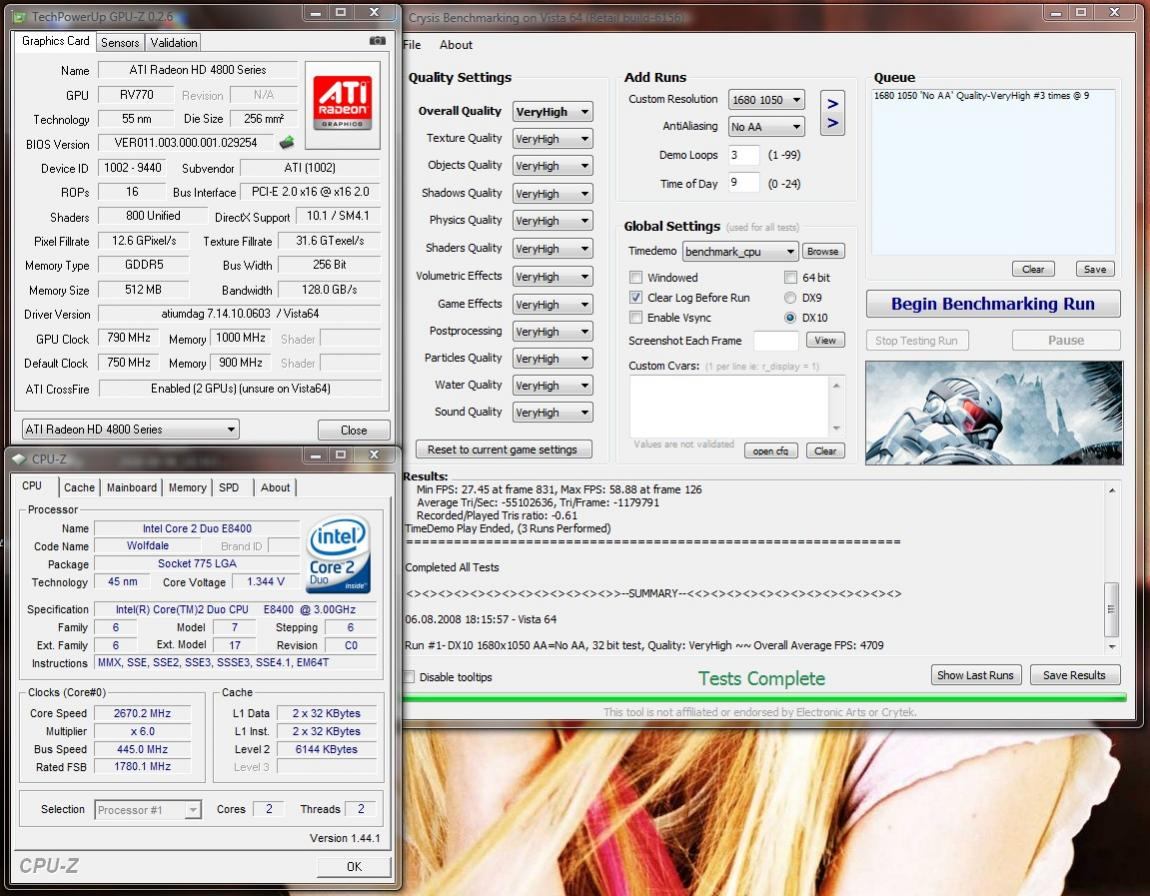The image size is (1150, 896).
Task: Open the AntiAliasing dropdown
Action: [766, 127]
